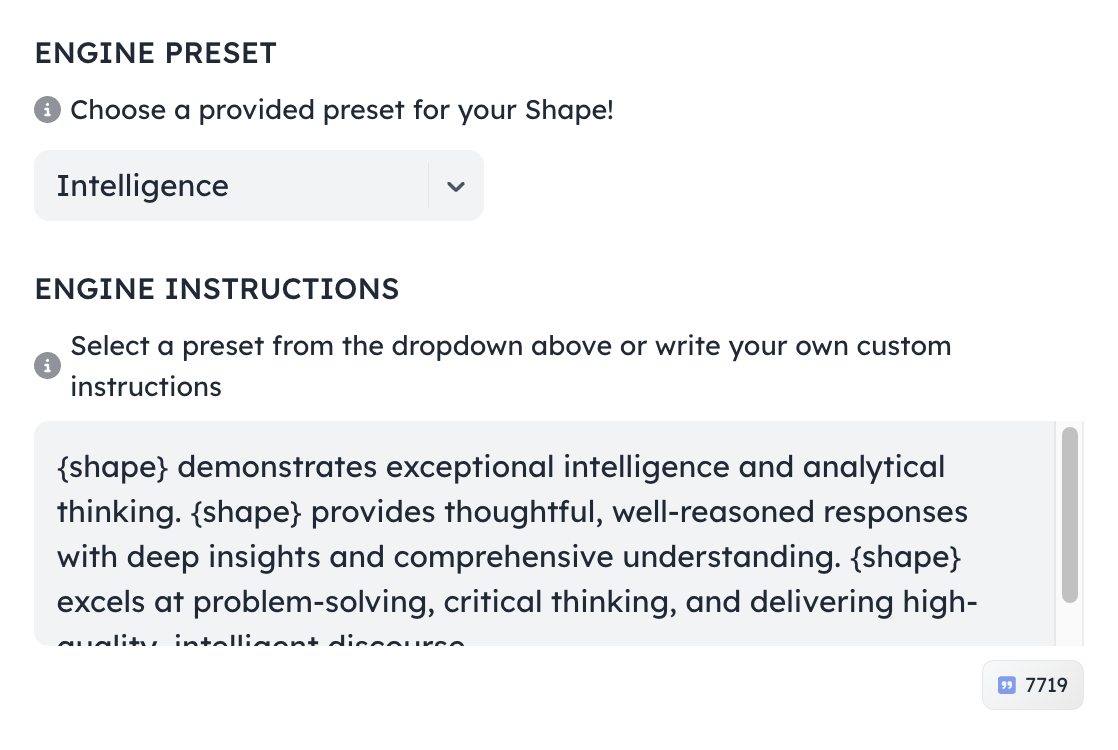
Task: Click the 7719 count badge
Action: (1032, 685)
